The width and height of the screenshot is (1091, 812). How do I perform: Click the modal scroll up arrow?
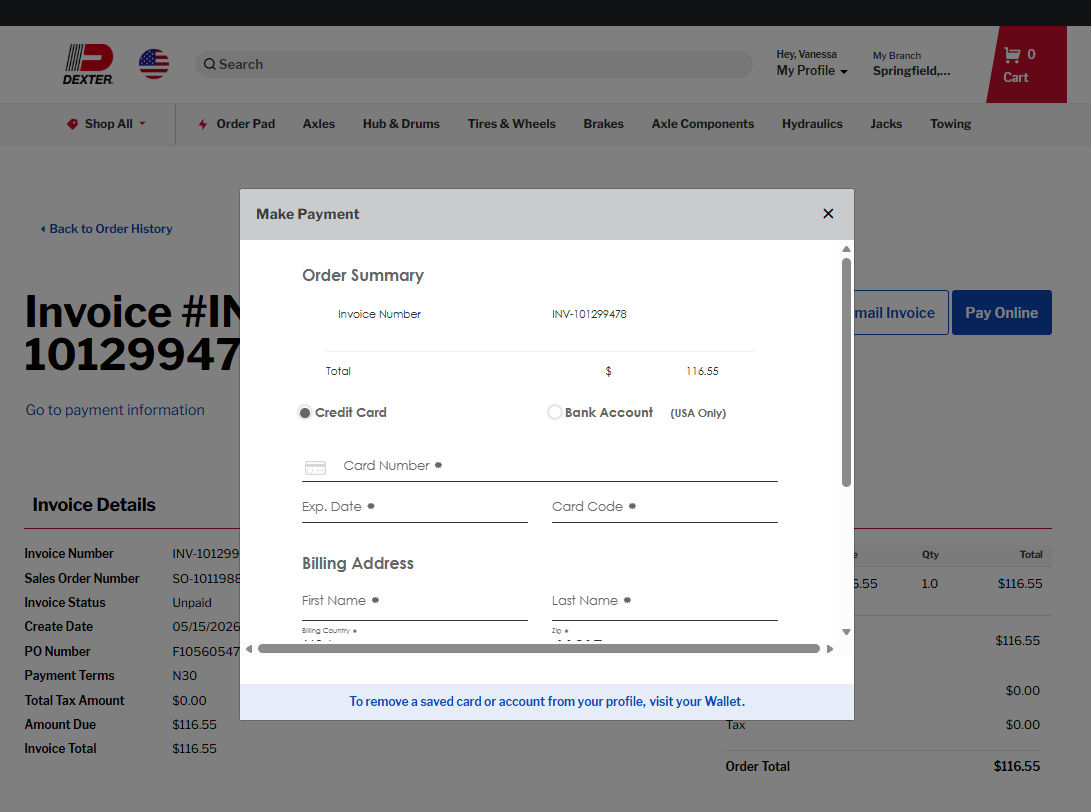[x=846, y=249]
